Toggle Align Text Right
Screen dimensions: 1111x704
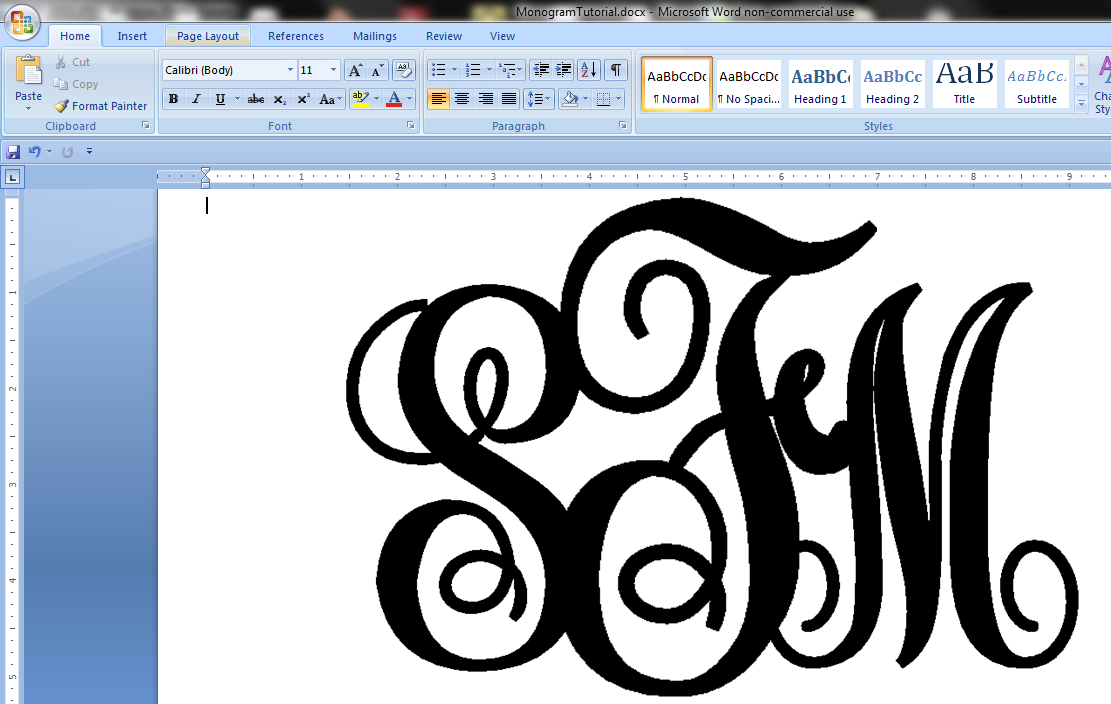point(485,99)
